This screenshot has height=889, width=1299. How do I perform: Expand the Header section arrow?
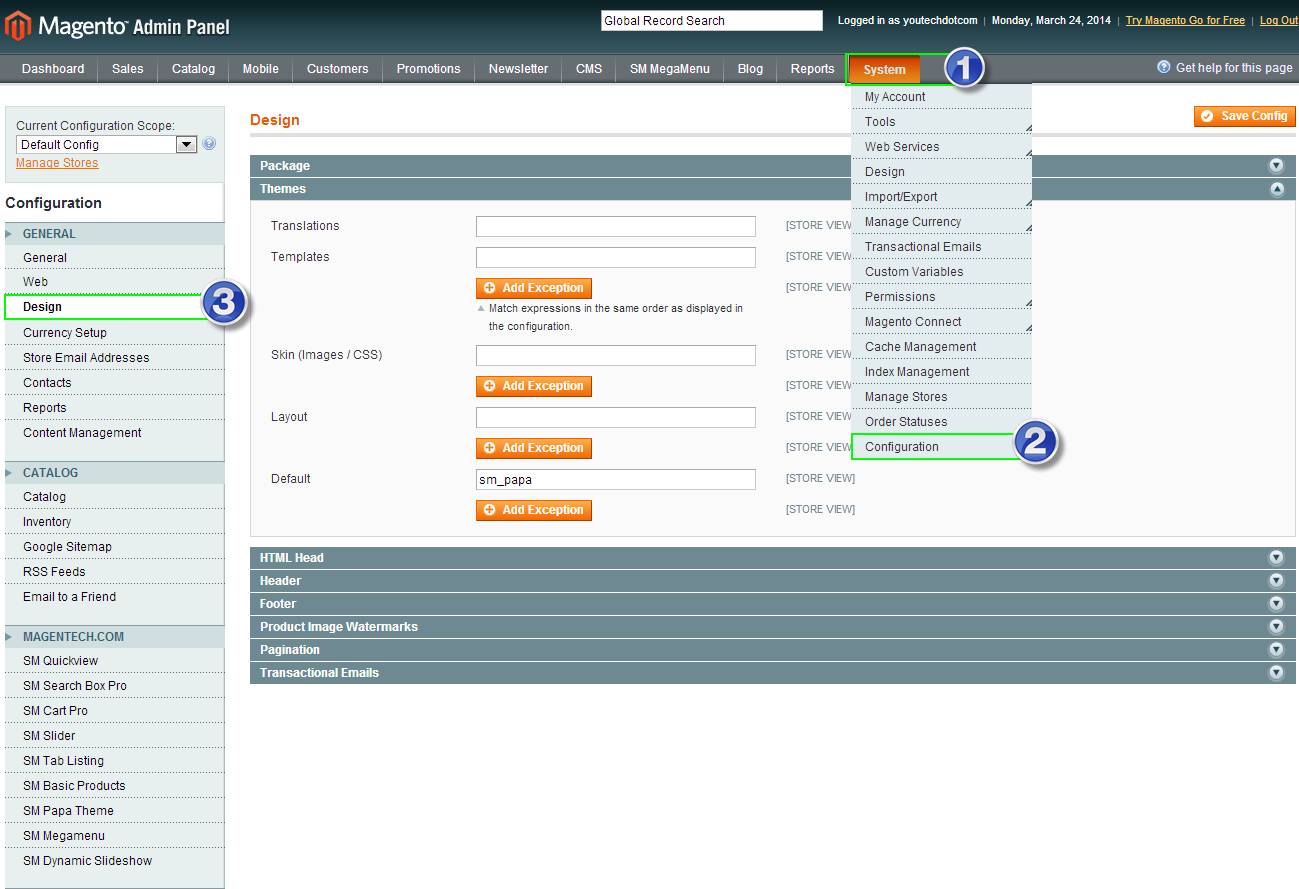(1276, 581)
